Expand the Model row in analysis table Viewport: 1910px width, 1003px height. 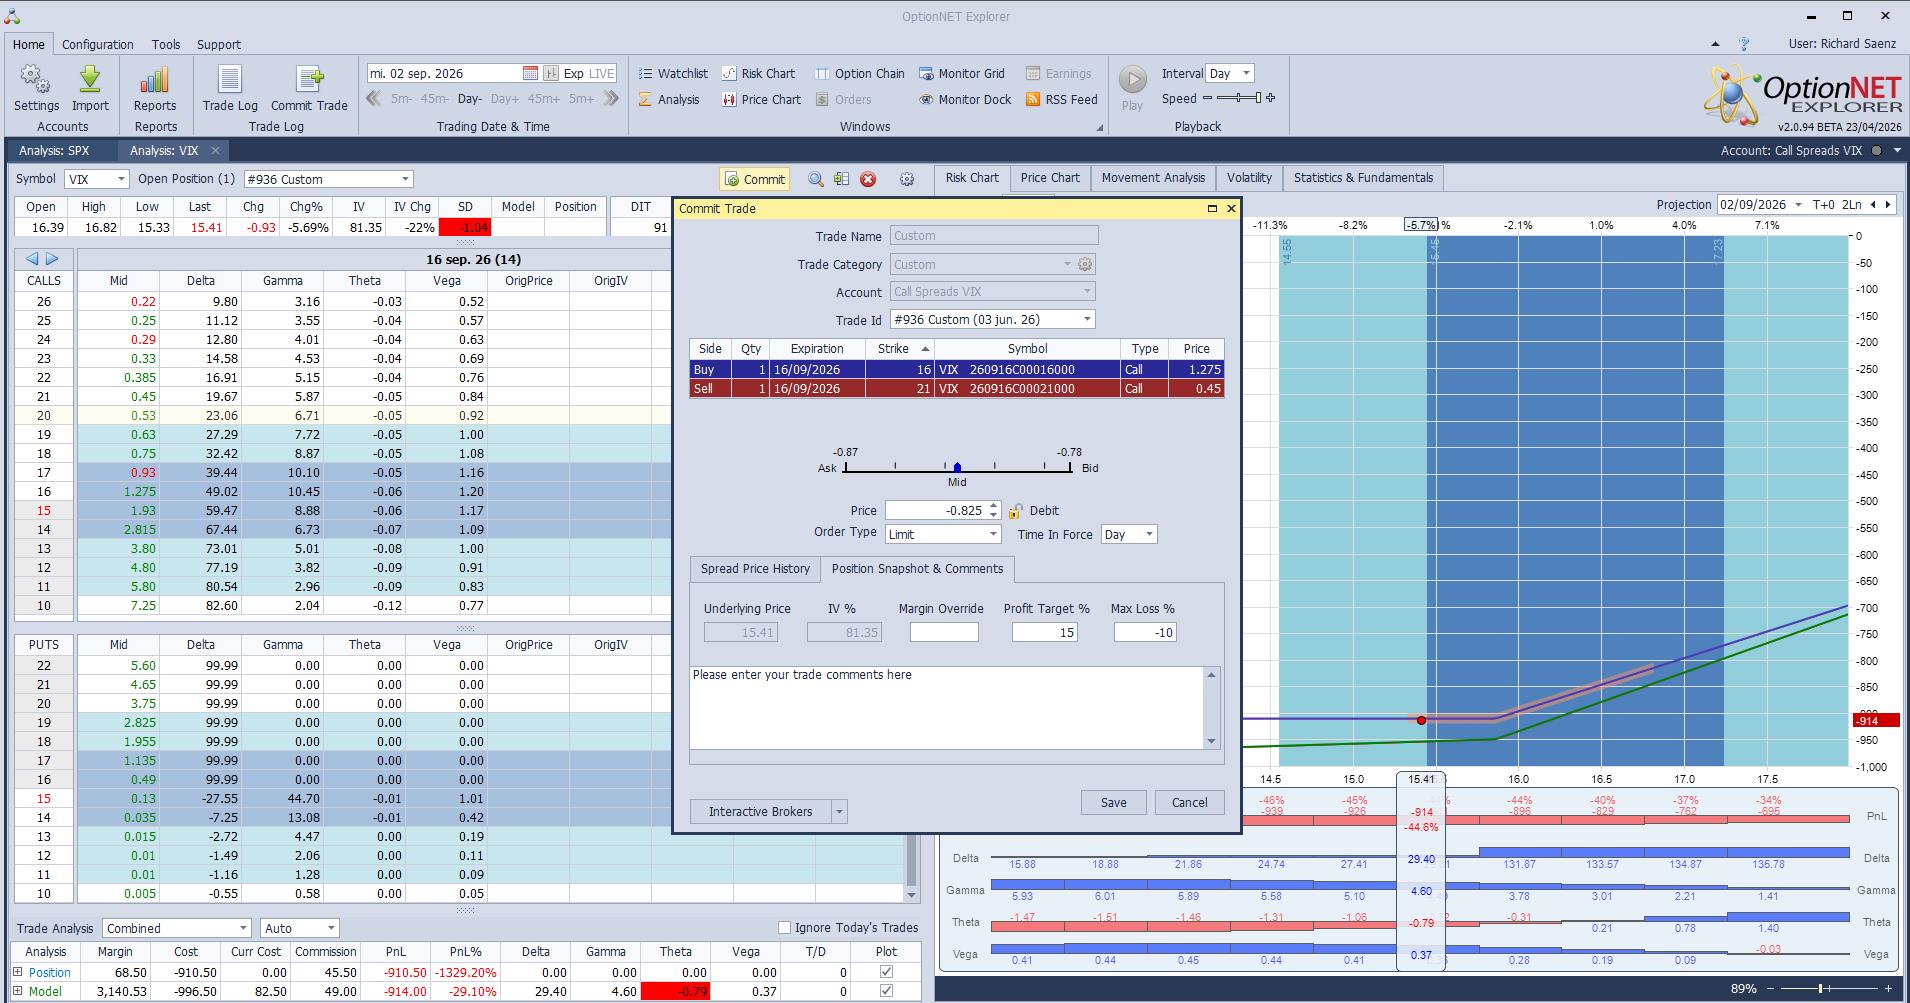click(18, 991)
